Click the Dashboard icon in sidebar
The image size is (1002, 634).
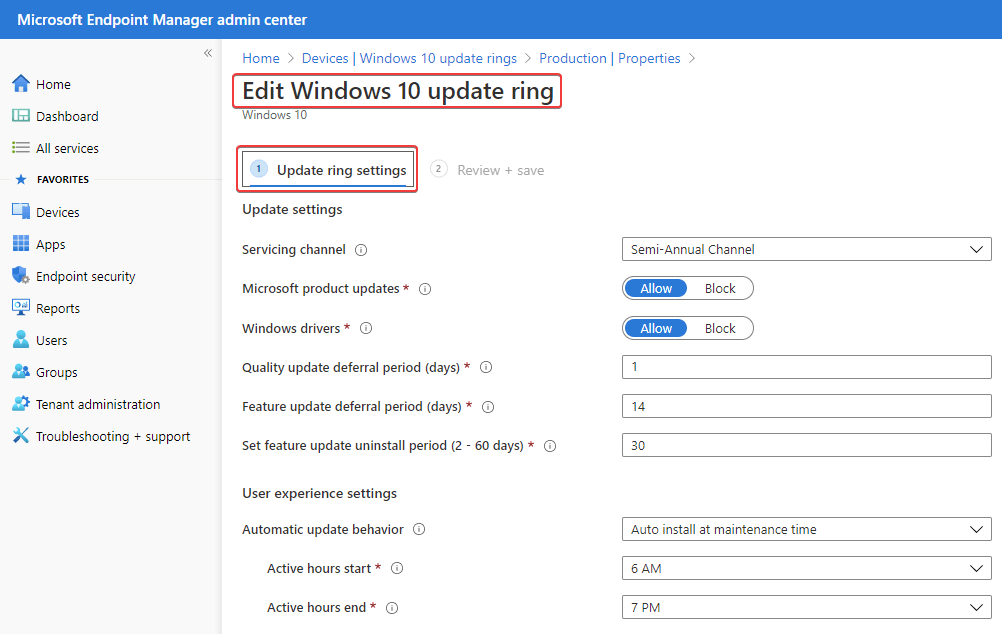coord(20,116)
